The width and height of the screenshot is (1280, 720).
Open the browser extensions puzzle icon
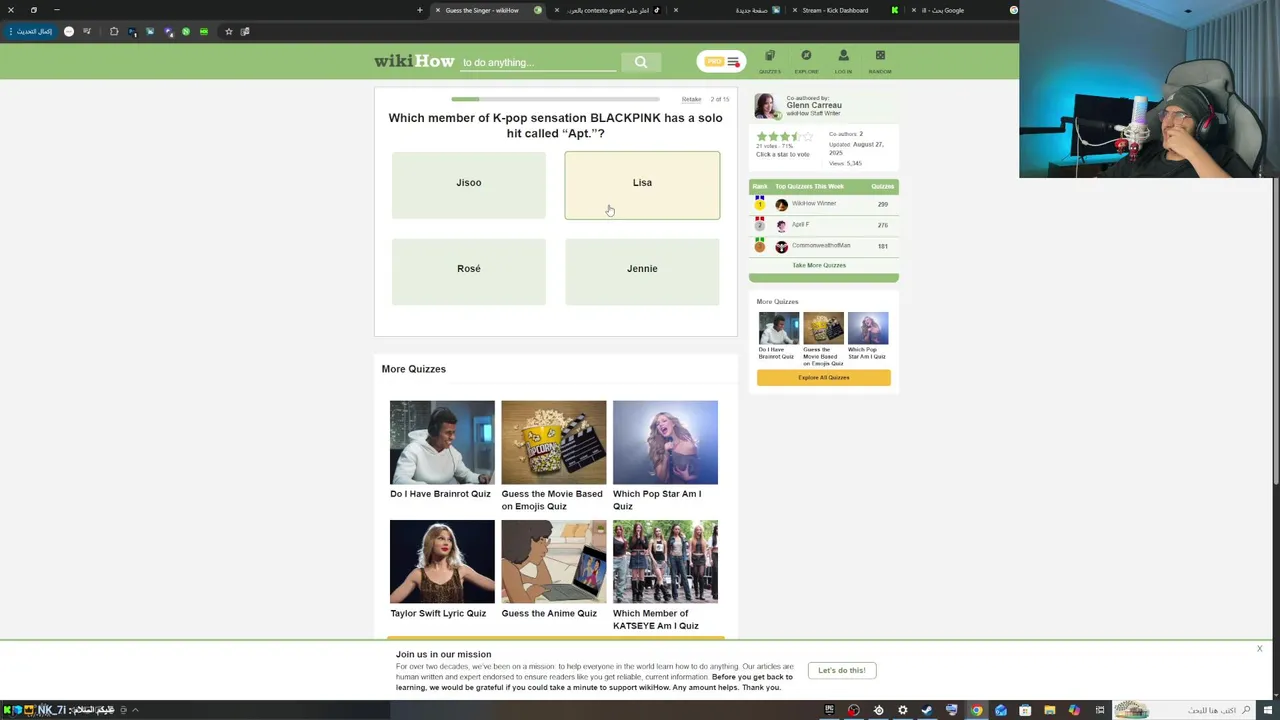tap(114, 31)
